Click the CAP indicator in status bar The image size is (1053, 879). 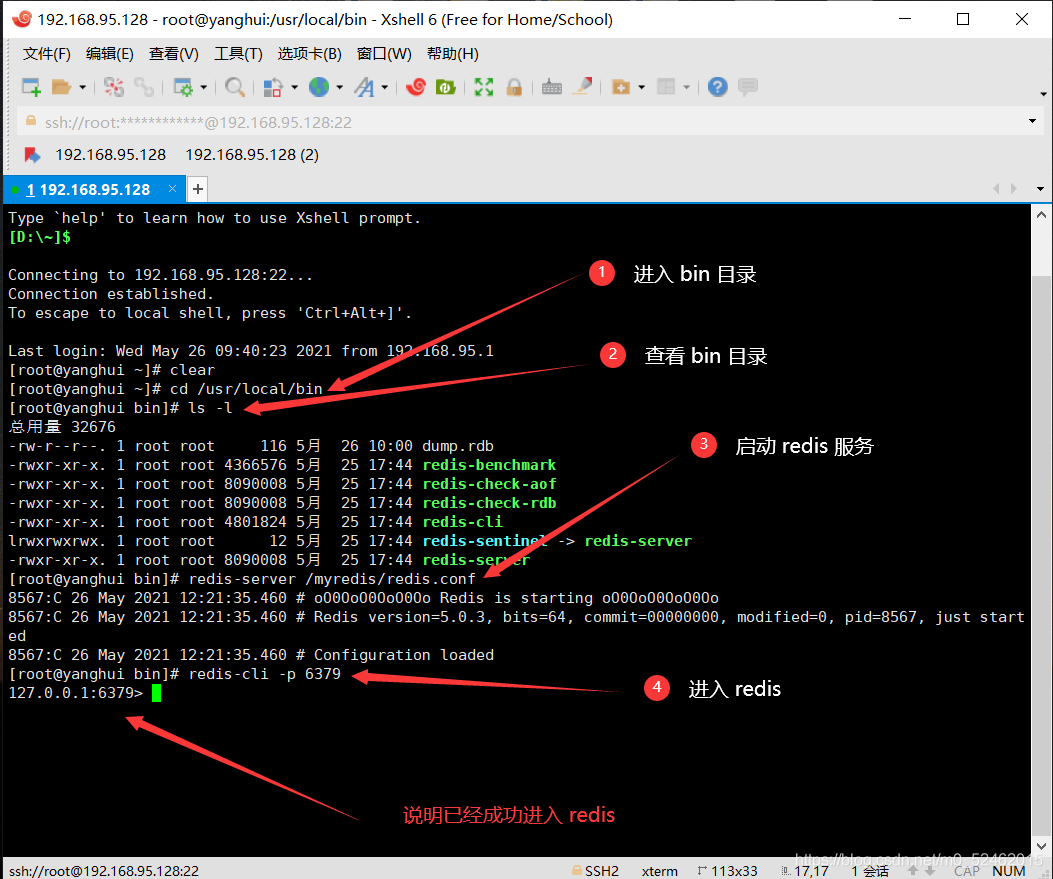(x=966, y=871)
